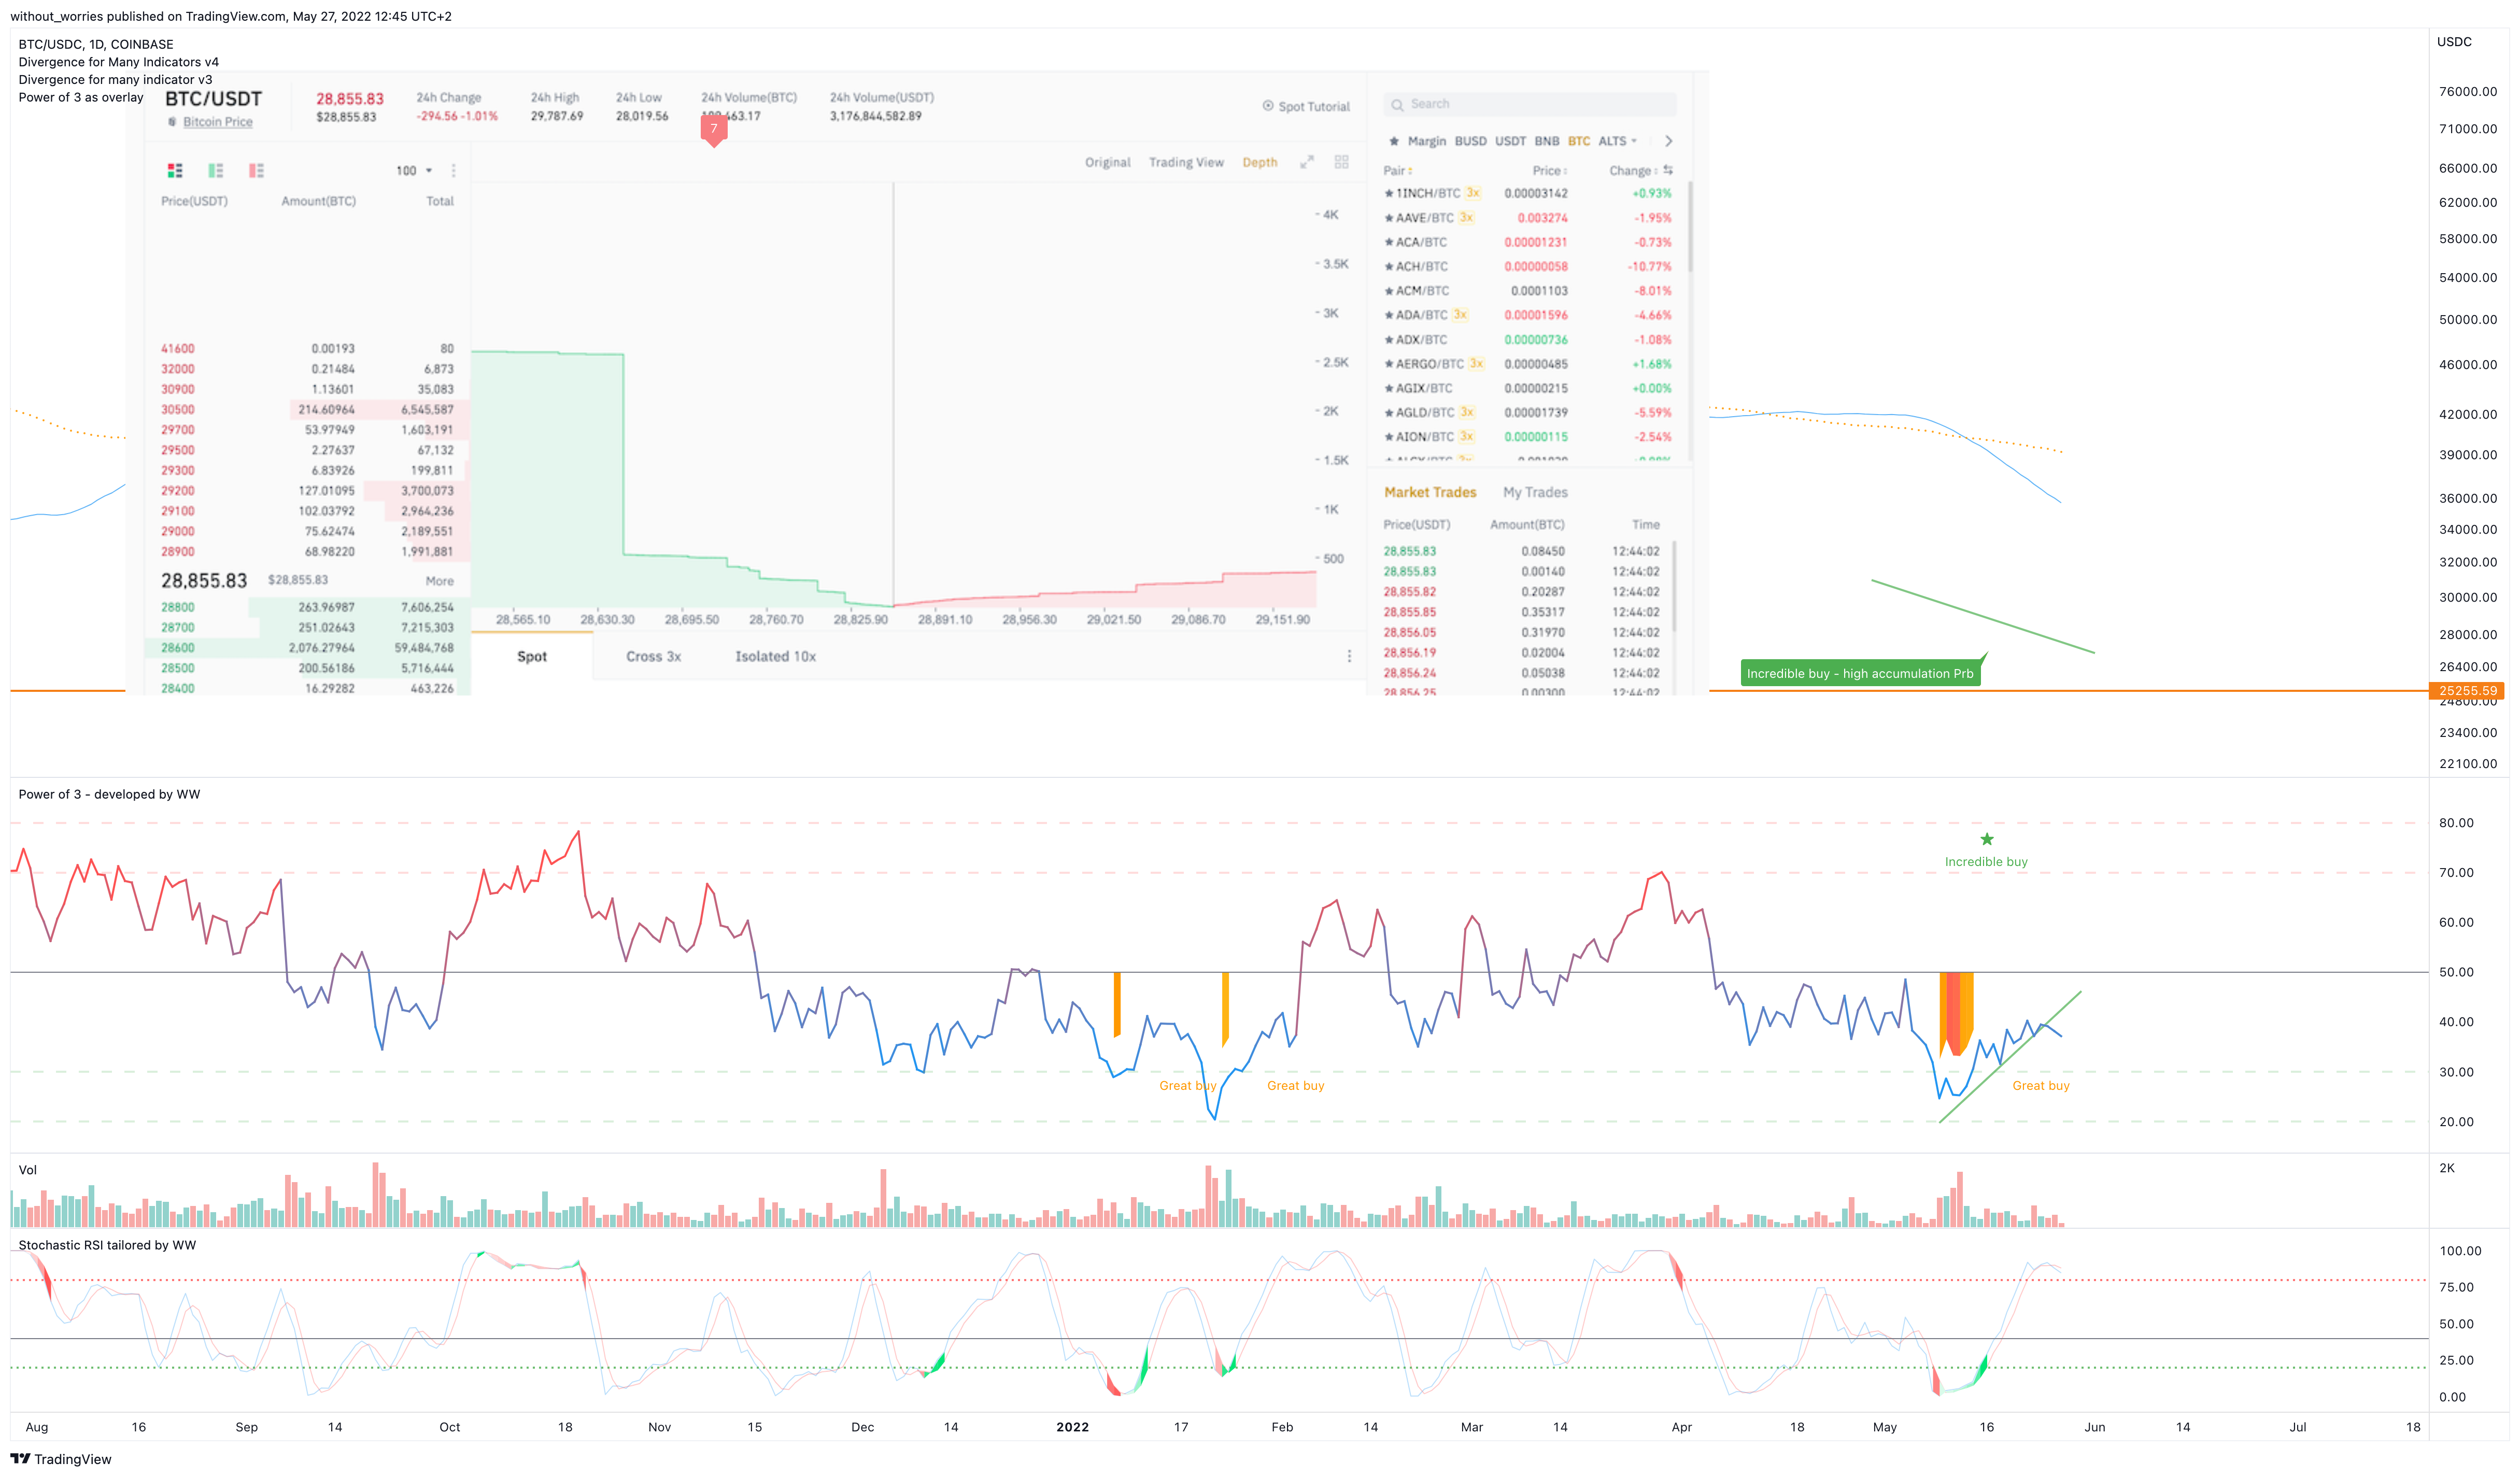Click the change column swap icon
The width and height of the screenshot is (2520, 1477).
1668,170
